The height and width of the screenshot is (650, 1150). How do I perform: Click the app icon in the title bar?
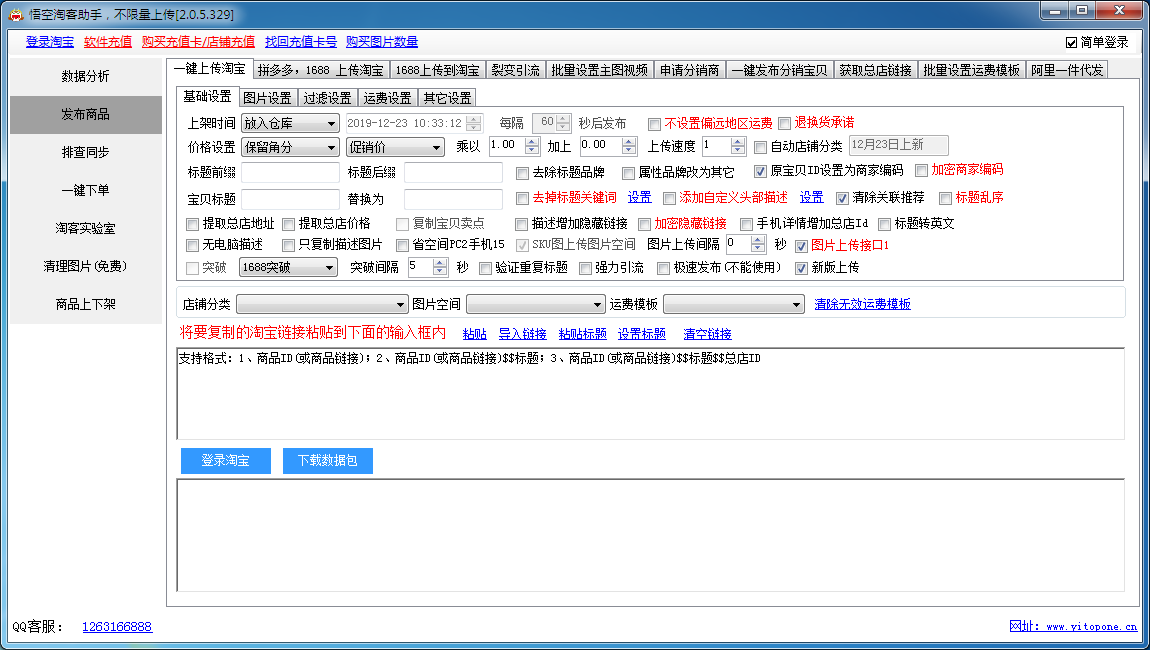(15, 14)
